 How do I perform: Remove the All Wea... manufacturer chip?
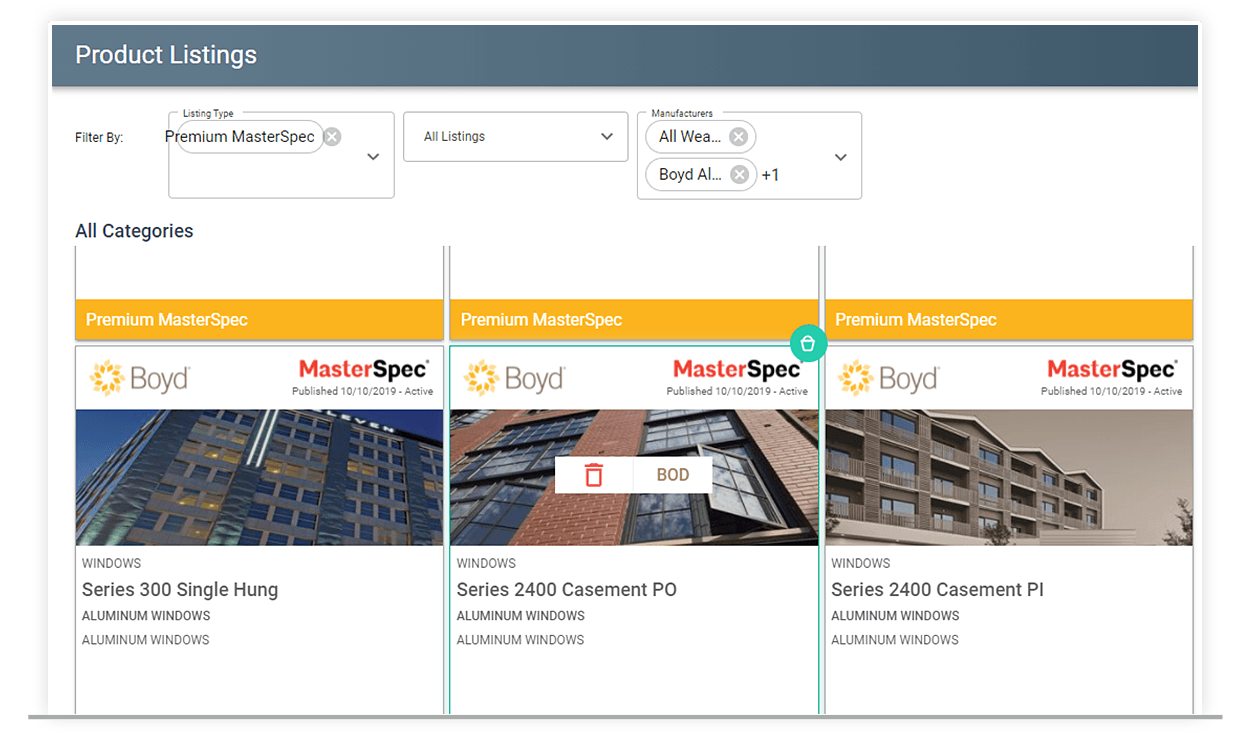click(738, 136)
